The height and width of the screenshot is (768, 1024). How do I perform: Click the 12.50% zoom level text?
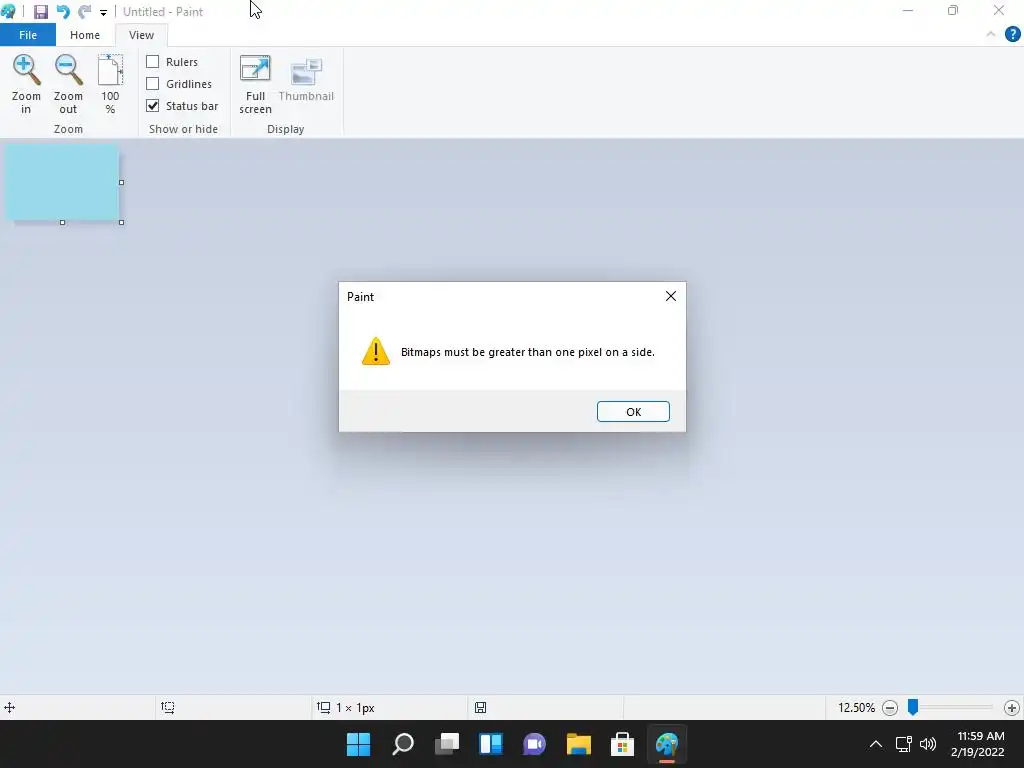[856, 707]
